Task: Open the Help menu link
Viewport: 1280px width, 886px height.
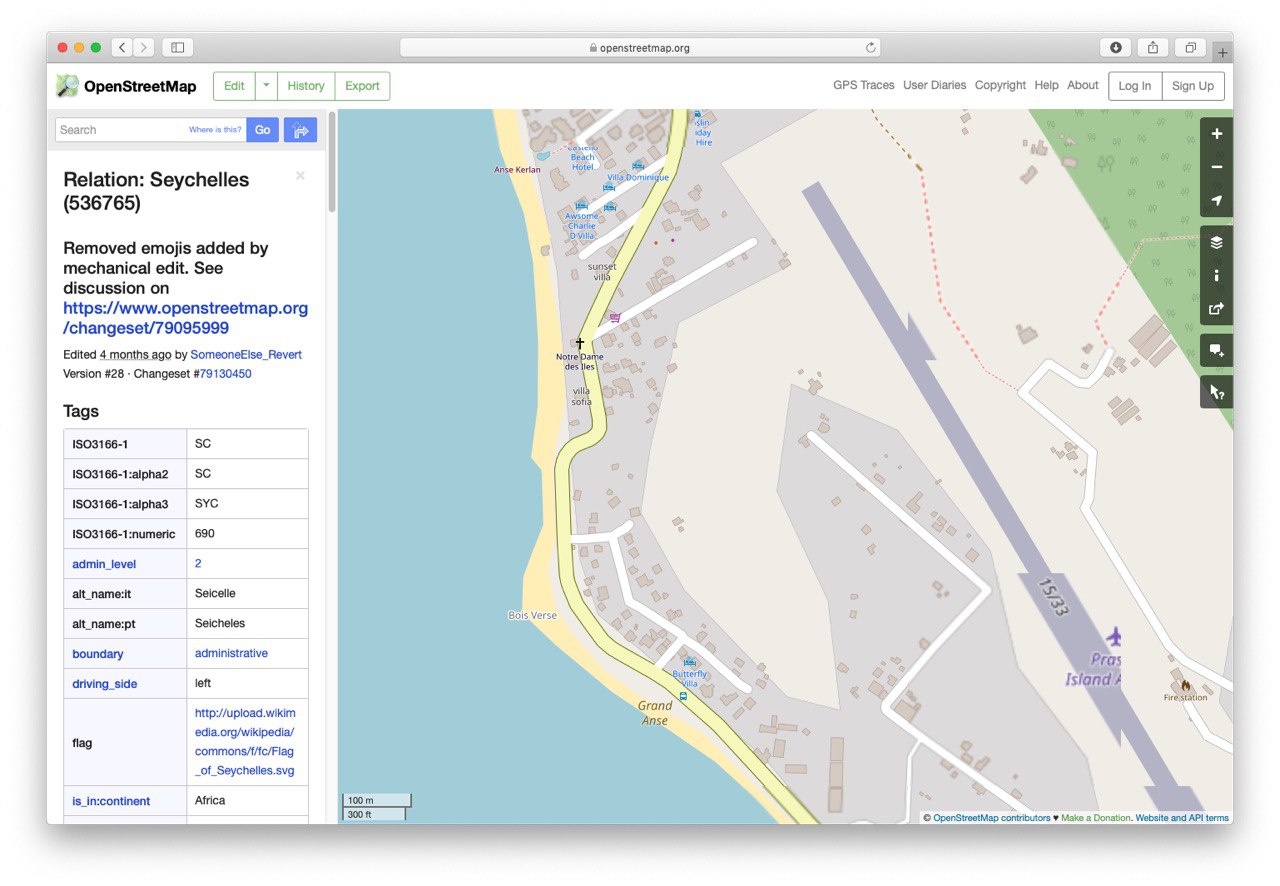Action: (x=1046, y=85)
